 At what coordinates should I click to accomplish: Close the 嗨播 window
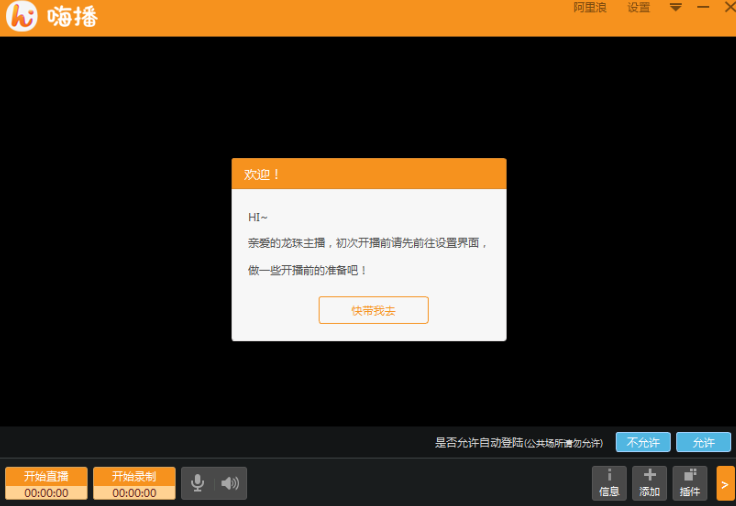tap(730, 7)
